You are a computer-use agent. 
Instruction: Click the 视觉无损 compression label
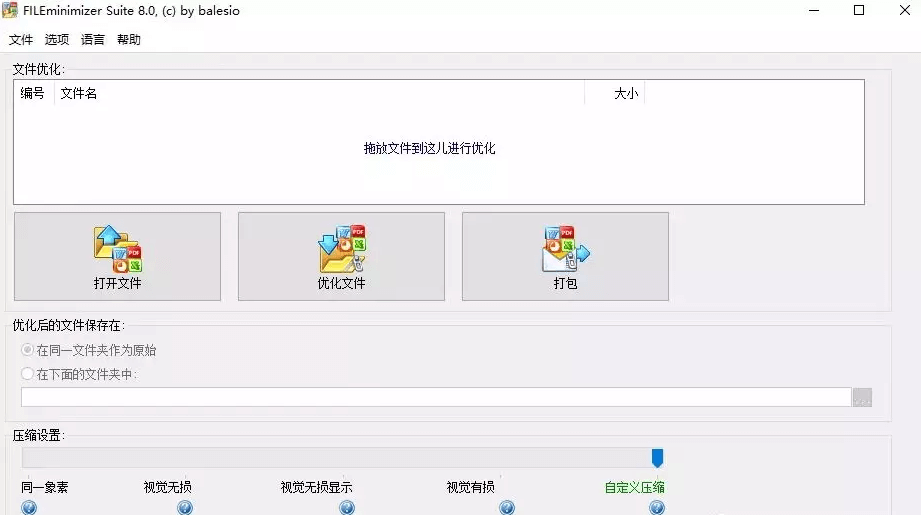click(x=167, y=487)
